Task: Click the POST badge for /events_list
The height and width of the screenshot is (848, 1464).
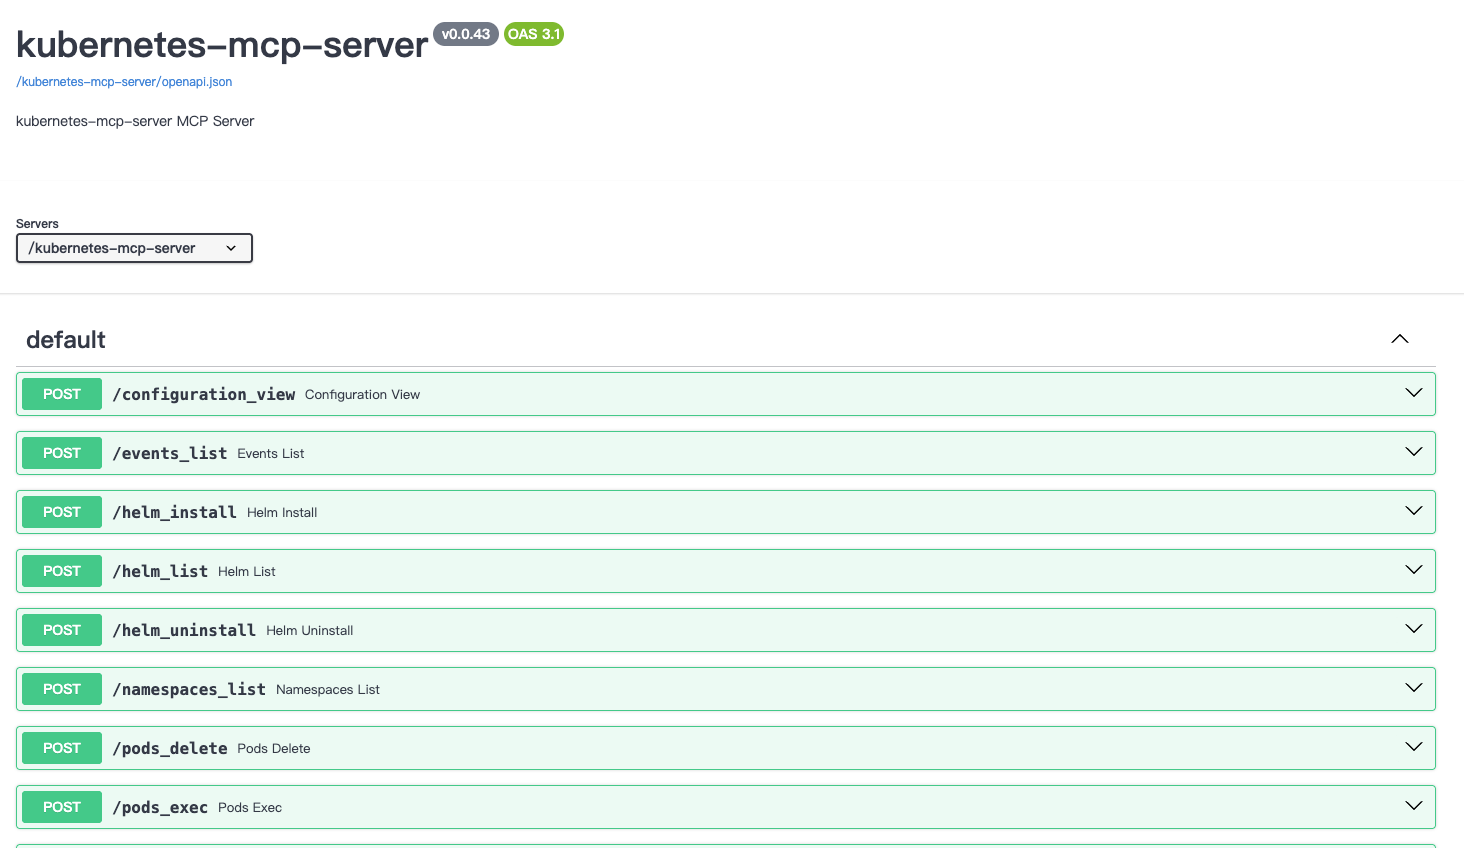Action: [x=62, y=453]
